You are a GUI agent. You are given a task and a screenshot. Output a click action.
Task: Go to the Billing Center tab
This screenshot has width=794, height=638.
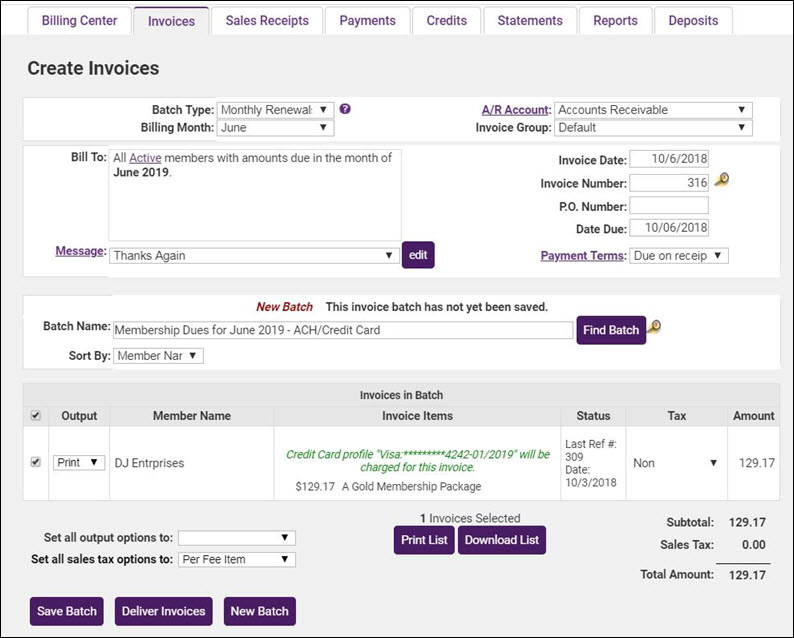point(79,21)
